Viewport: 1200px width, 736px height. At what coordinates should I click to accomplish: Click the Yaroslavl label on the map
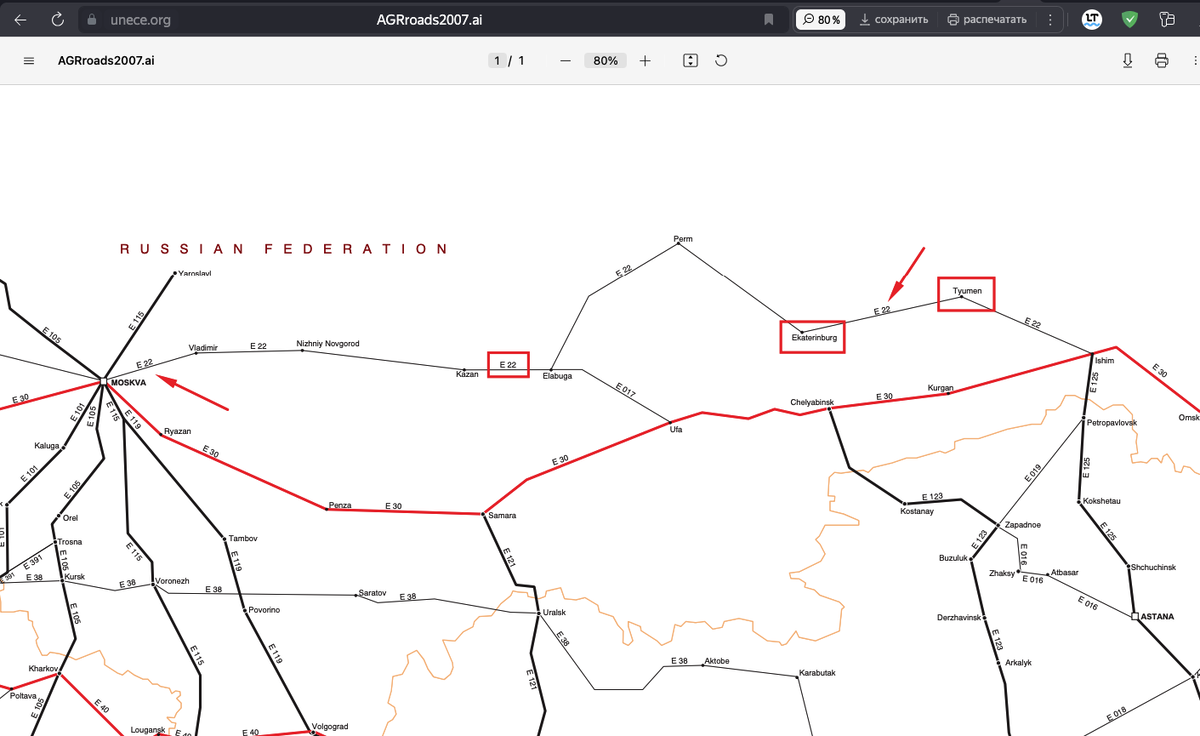coord(194,273)
